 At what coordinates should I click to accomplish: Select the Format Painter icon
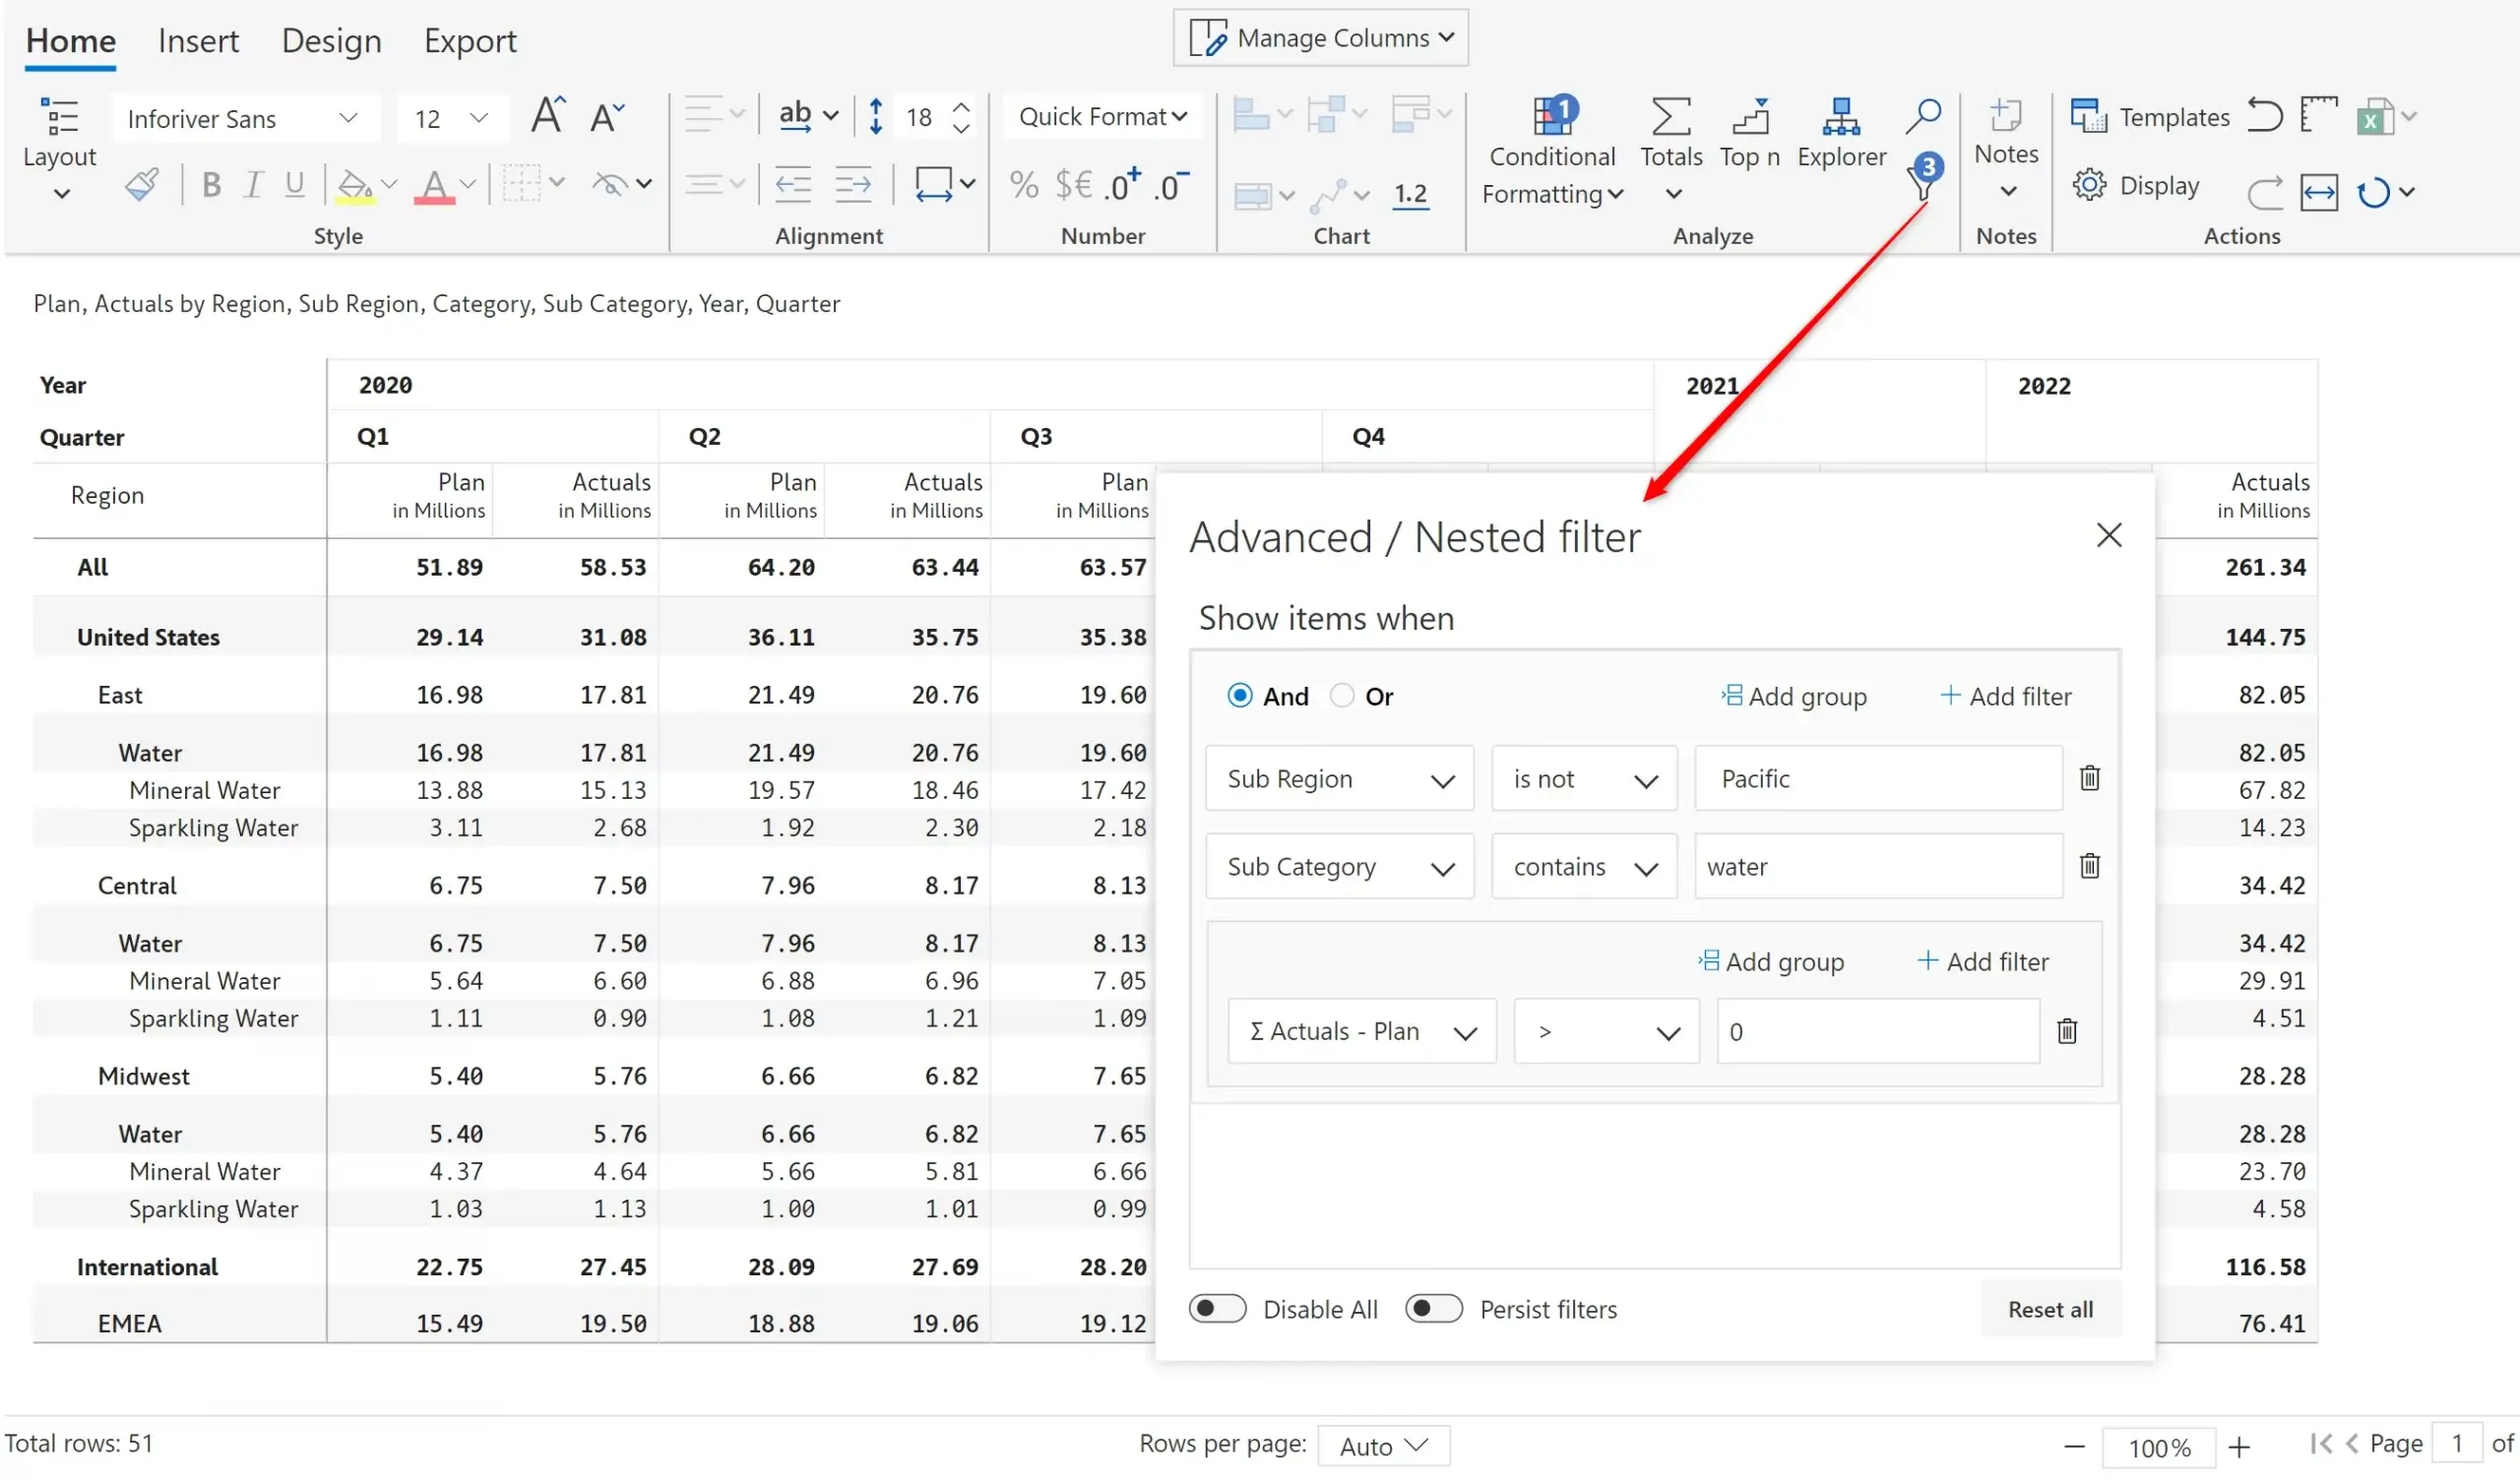(x=141, y=183)
